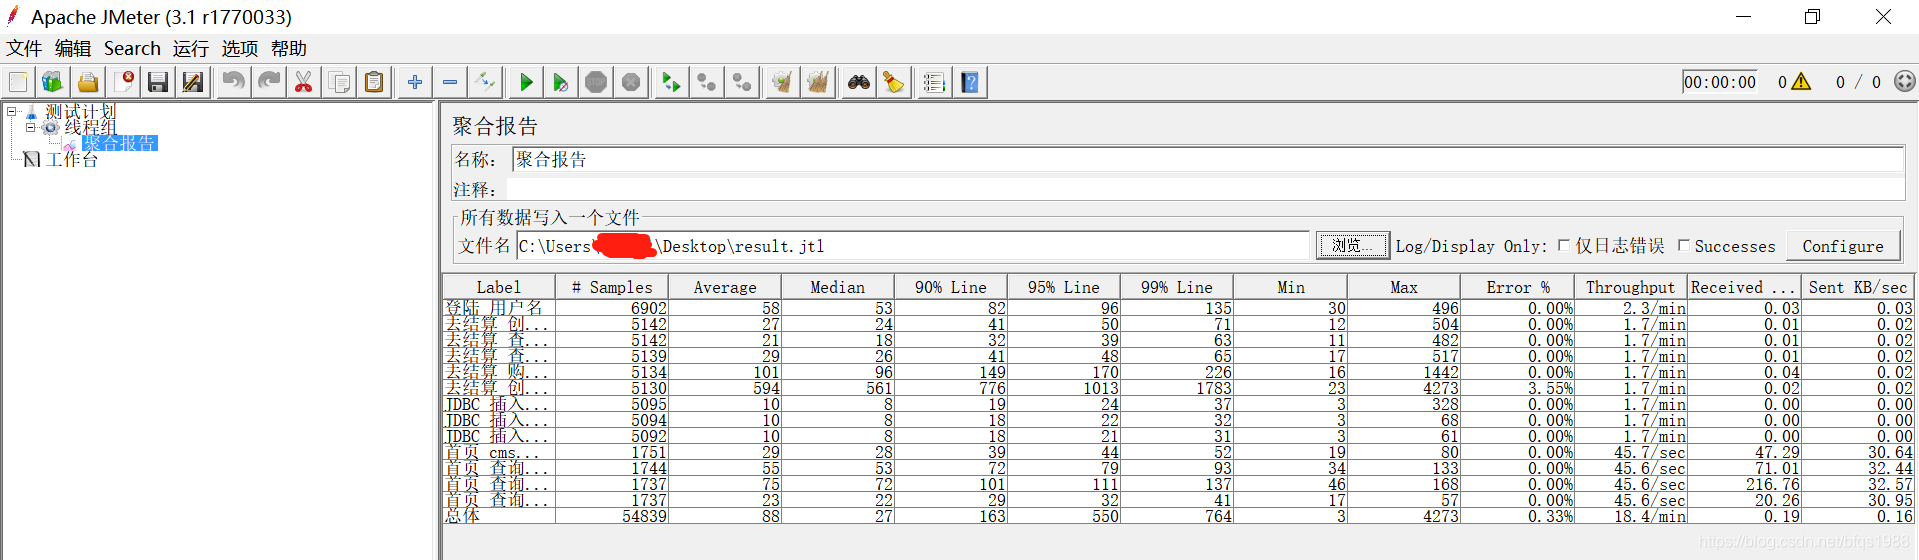Collapse the 线程组 tree node
This screenshot has height=560, width=1919.
coord(30,127)
